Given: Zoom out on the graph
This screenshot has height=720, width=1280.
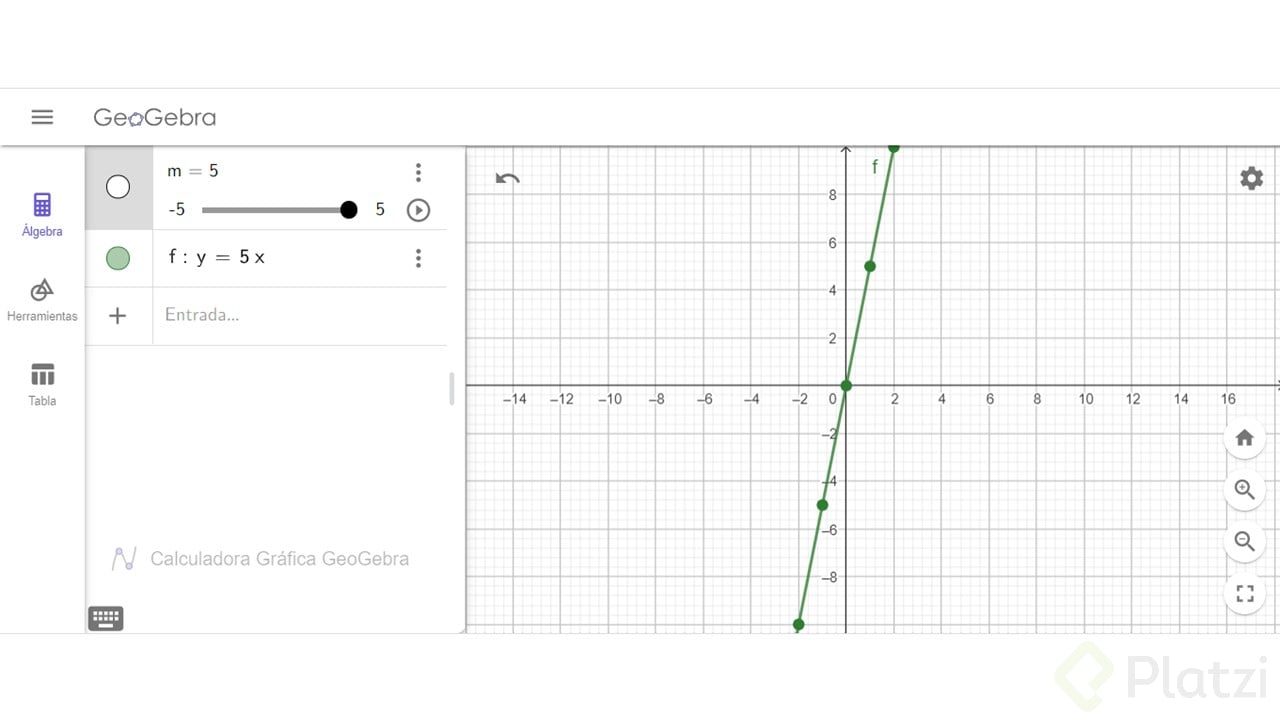Looking at the screenshot, I should [1245, 542].
